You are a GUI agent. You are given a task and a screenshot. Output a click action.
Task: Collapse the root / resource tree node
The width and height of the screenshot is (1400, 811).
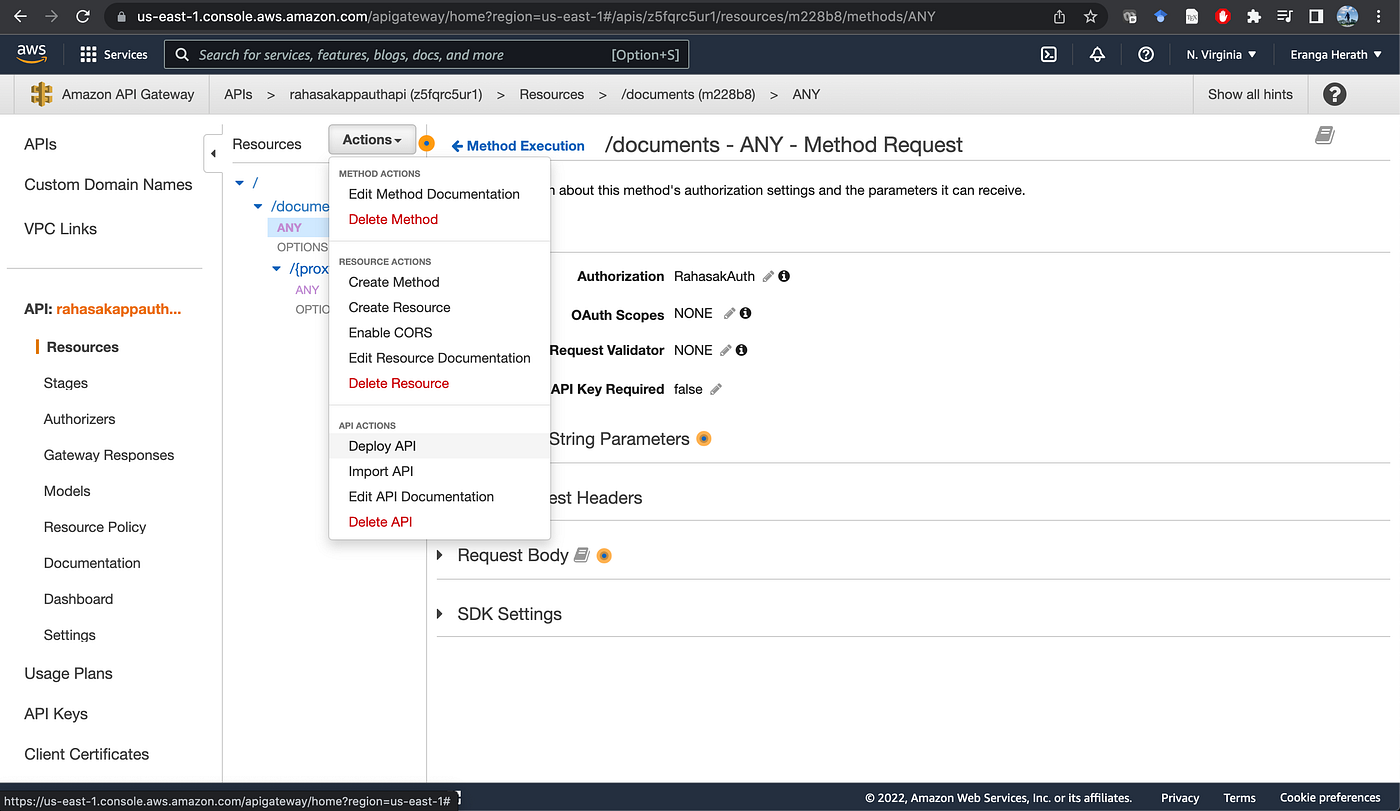pos(240,182)
